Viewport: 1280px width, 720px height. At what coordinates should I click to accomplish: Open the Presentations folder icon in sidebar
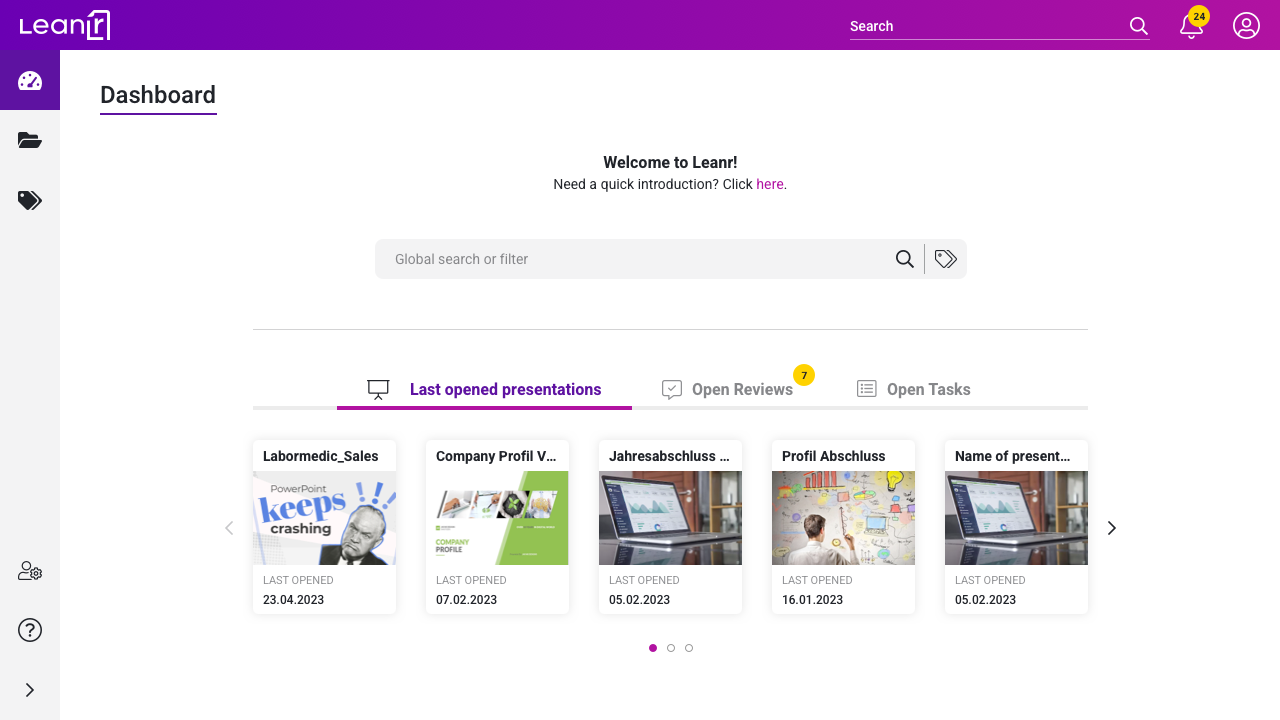pyautogui.click(x=29, y=140)
